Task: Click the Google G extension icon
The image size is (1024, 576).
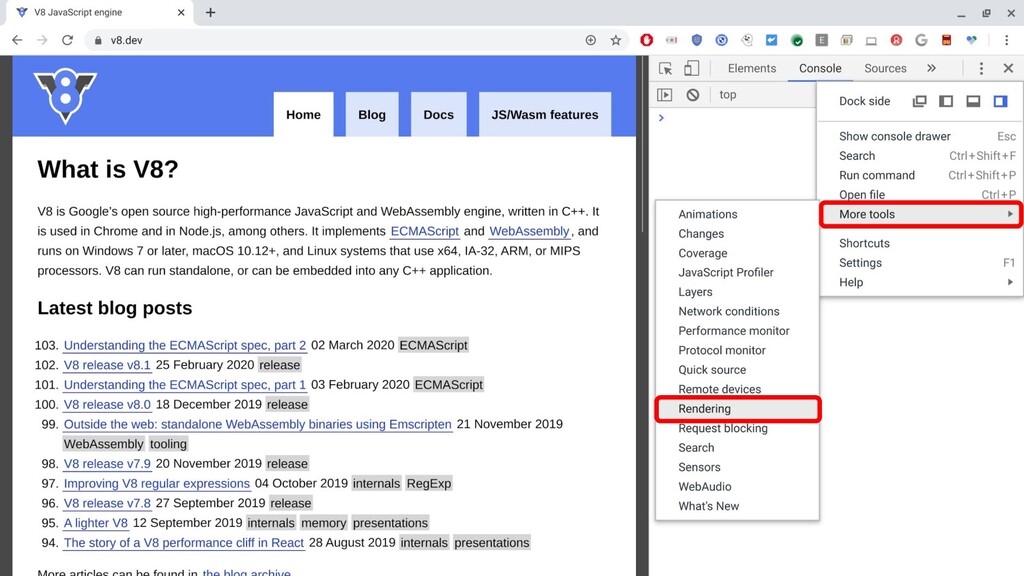Action: [921, 40]
